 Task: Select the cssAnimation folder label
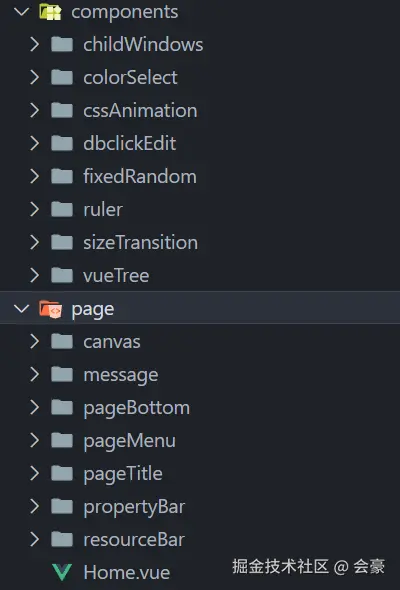[140, 111]
